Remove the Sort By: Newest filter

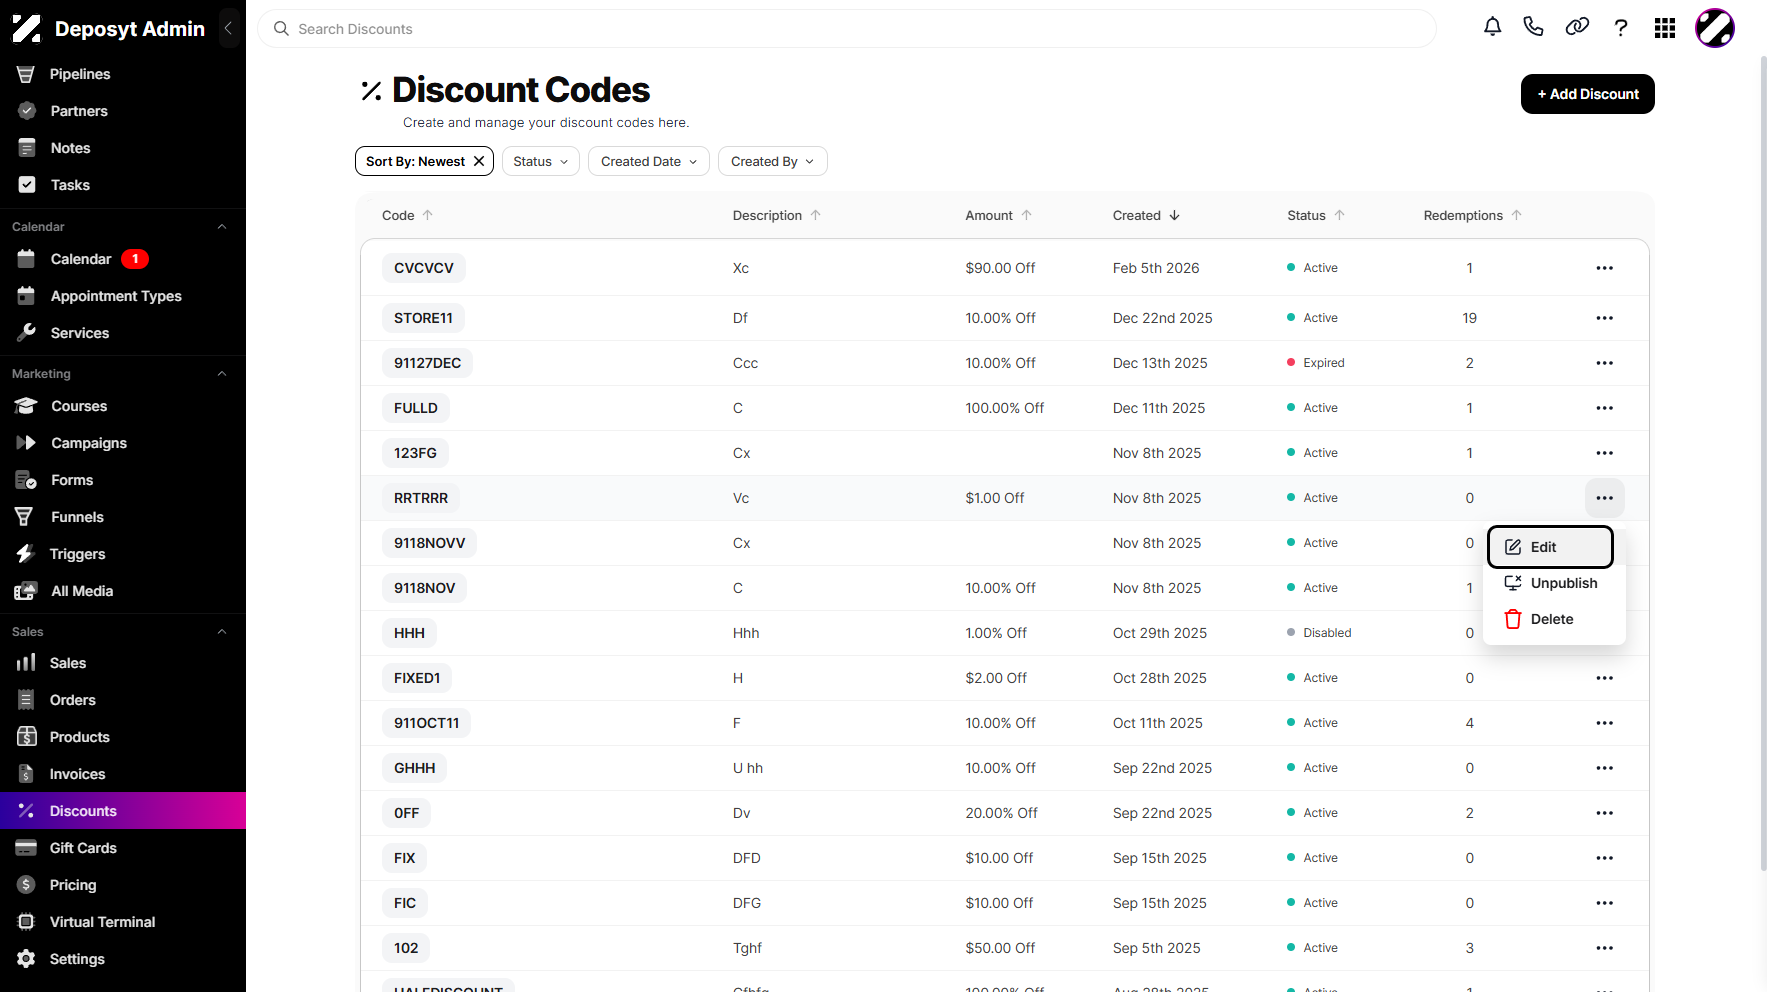[479, 161]
